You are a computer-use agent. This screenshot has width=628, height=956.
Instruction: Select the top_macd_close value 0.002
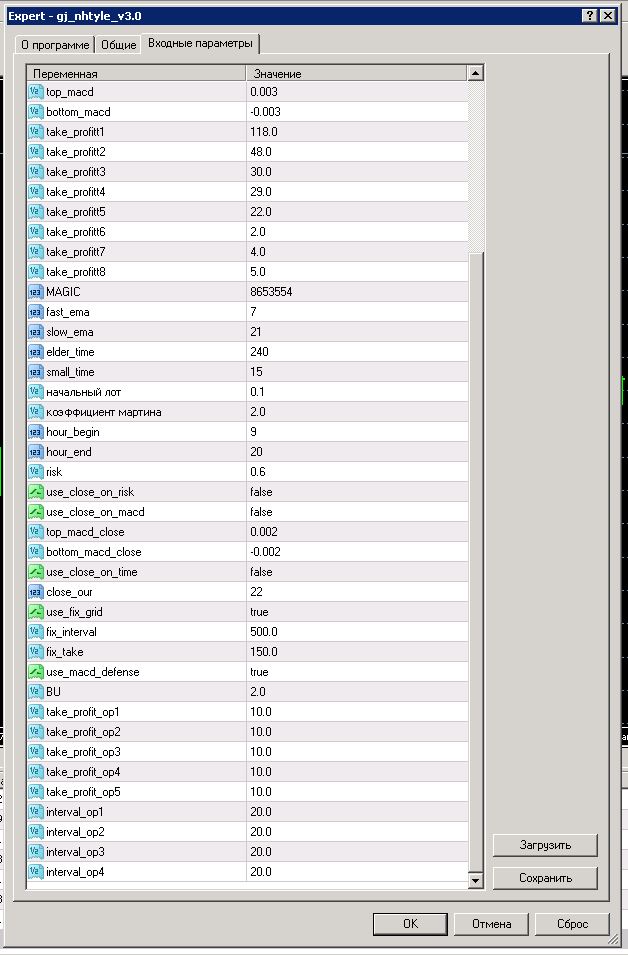(x=264, y=532)
